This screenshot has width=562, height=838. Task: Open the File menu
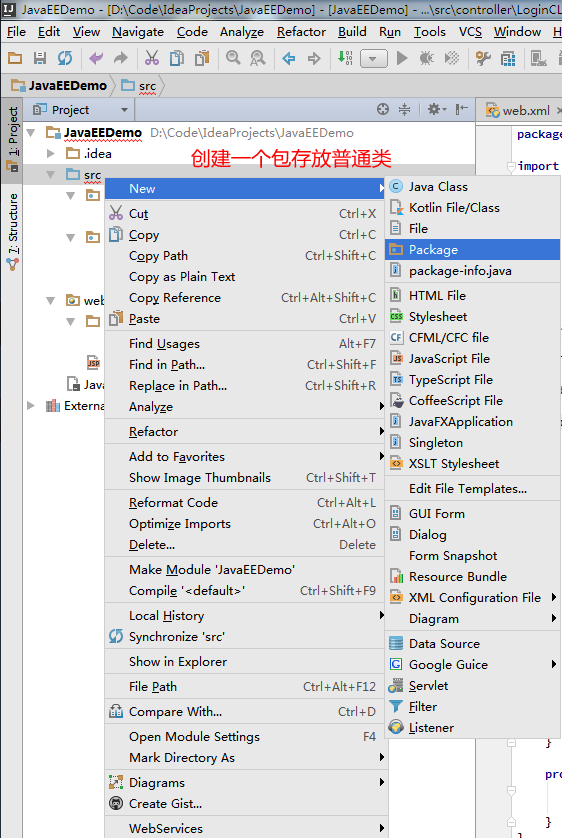pyautogui.click(x=17, y=32)
